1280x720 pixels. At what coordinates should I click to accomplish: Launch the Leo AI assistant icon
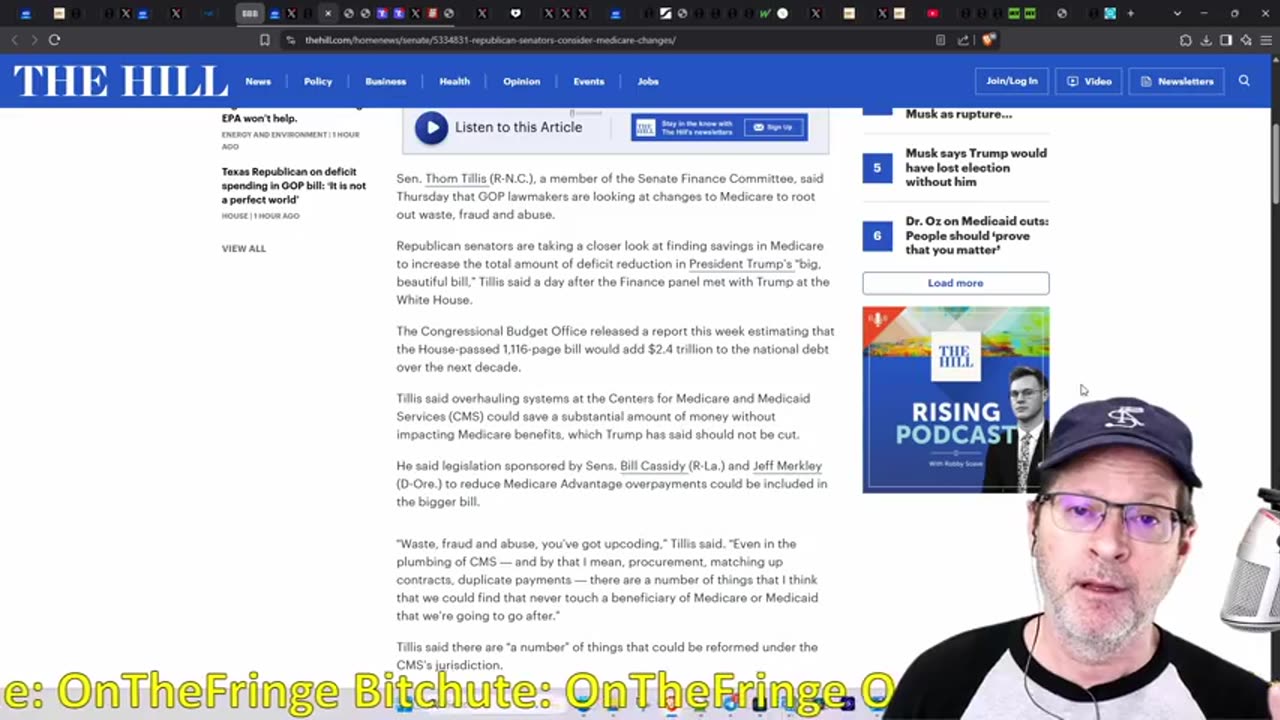(x=1246, y=40)
